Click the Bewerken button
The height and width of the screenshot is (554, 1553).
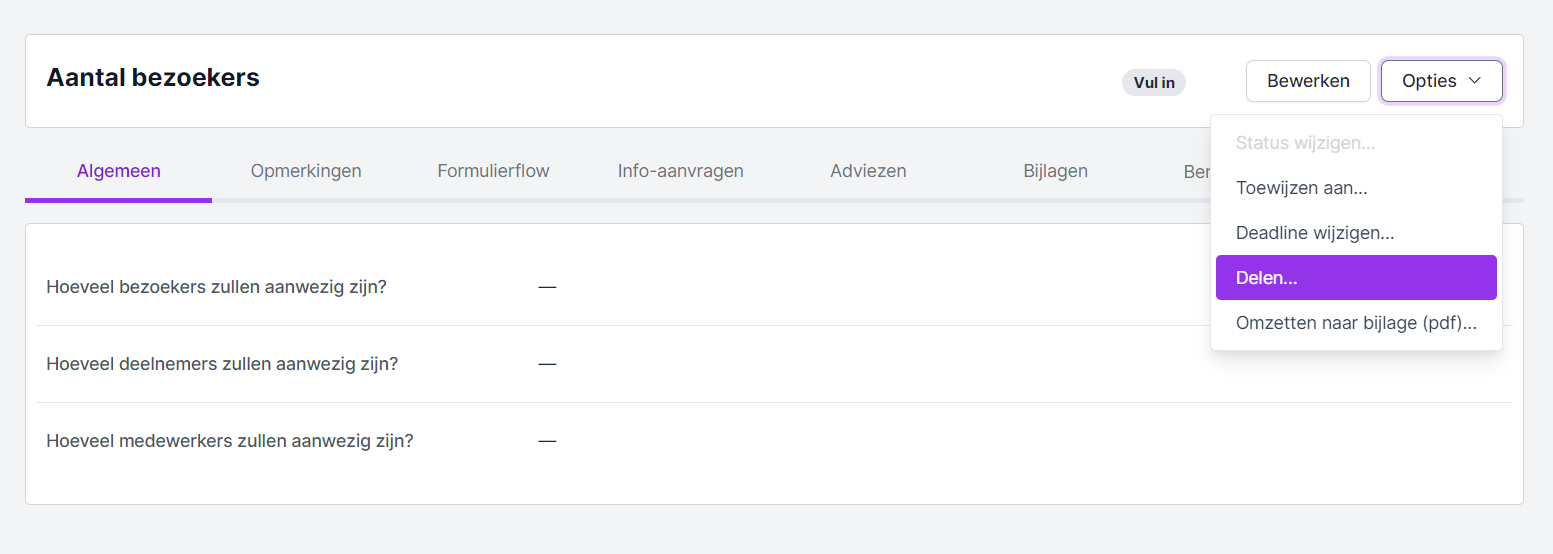pos(1308,81)
